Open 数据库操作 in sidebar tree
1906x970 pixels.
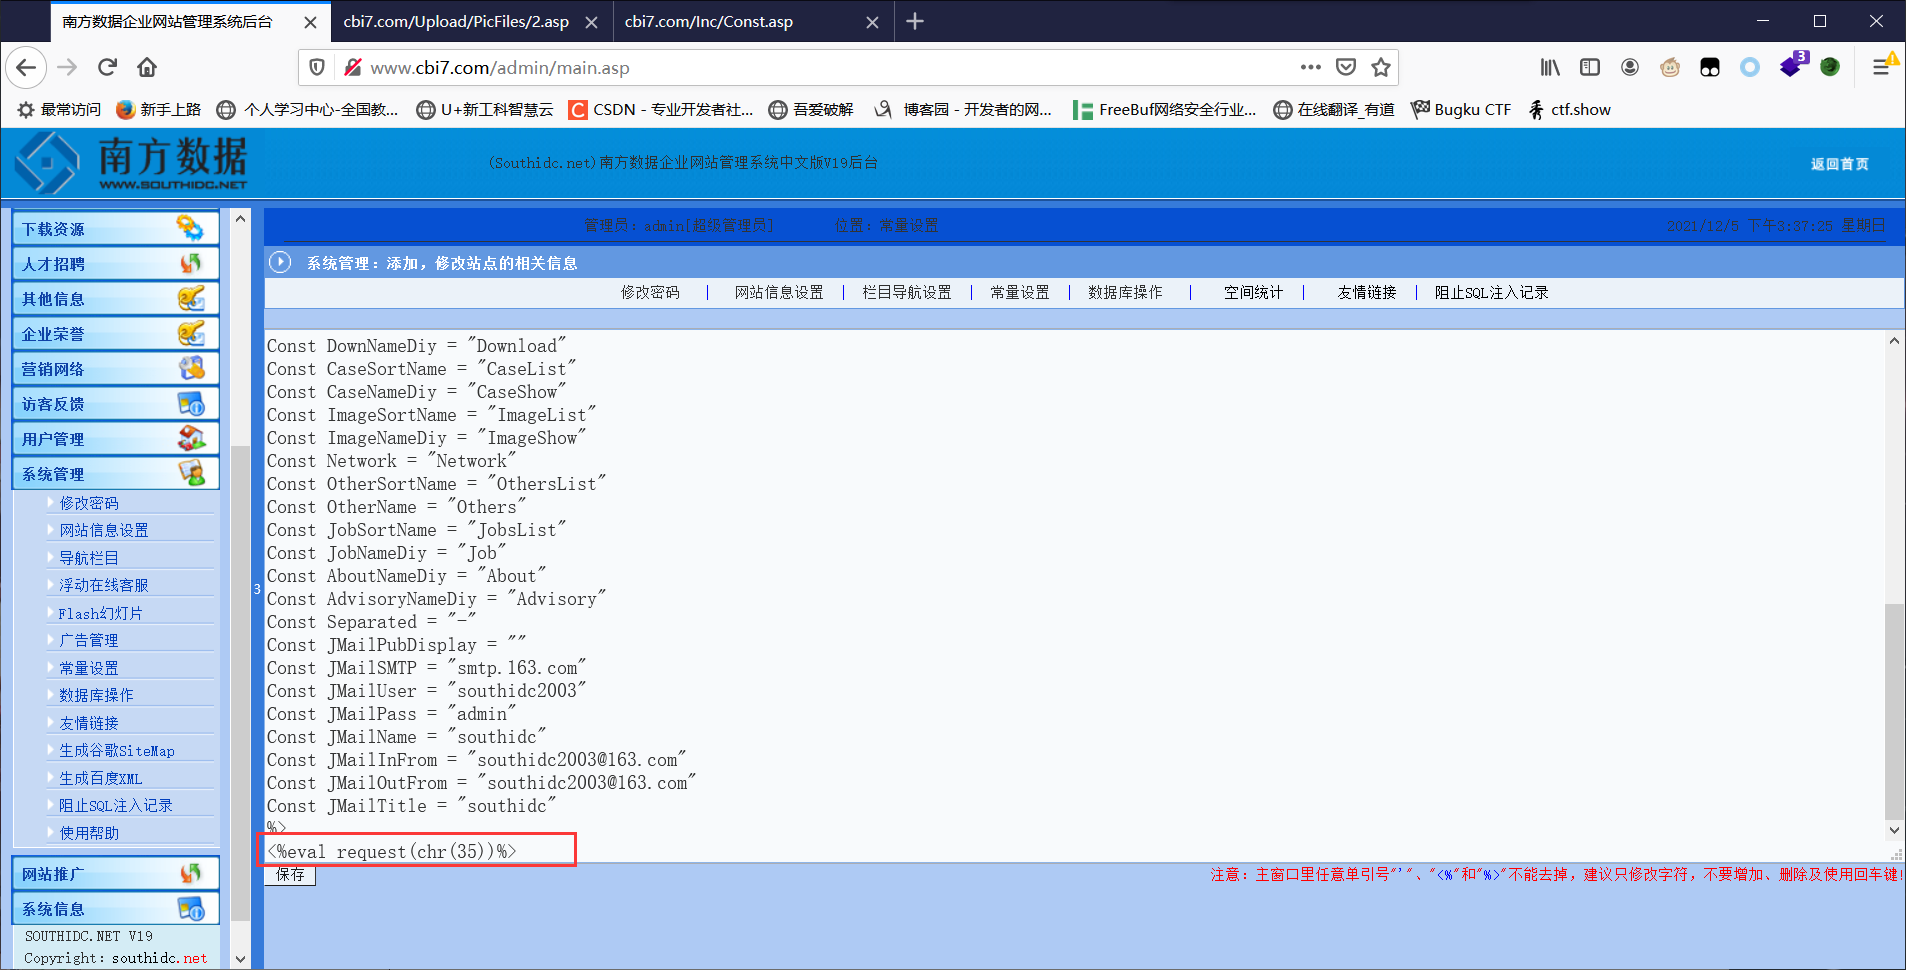(96, 695)
